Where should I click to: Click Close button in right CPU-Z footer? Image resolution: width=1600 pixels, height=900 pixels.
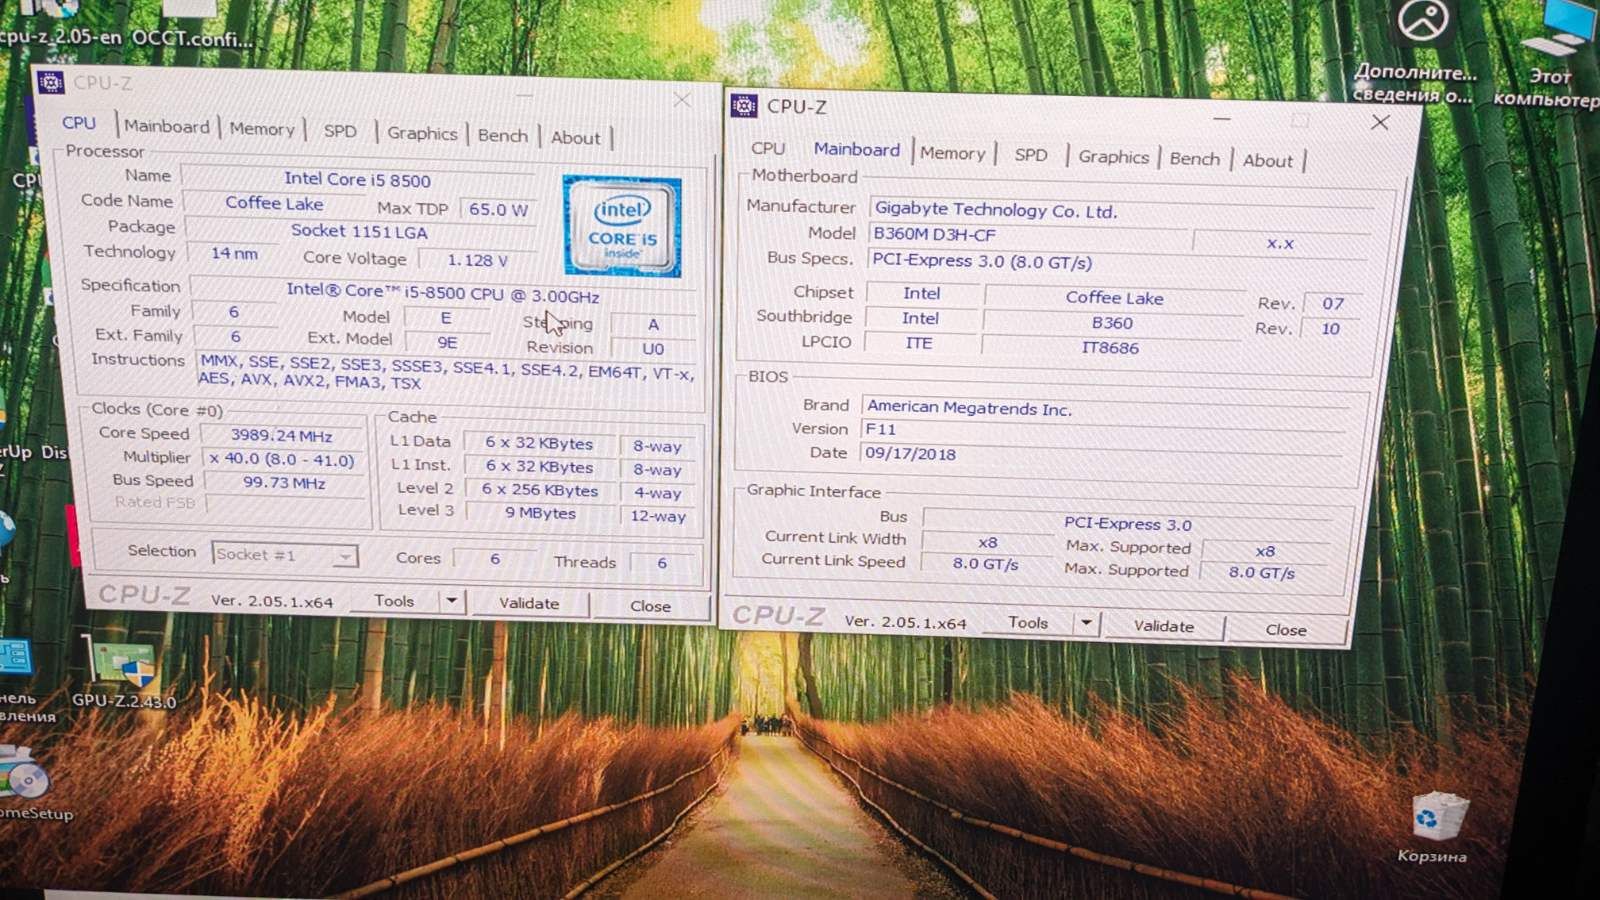[x=1286, y=630]
